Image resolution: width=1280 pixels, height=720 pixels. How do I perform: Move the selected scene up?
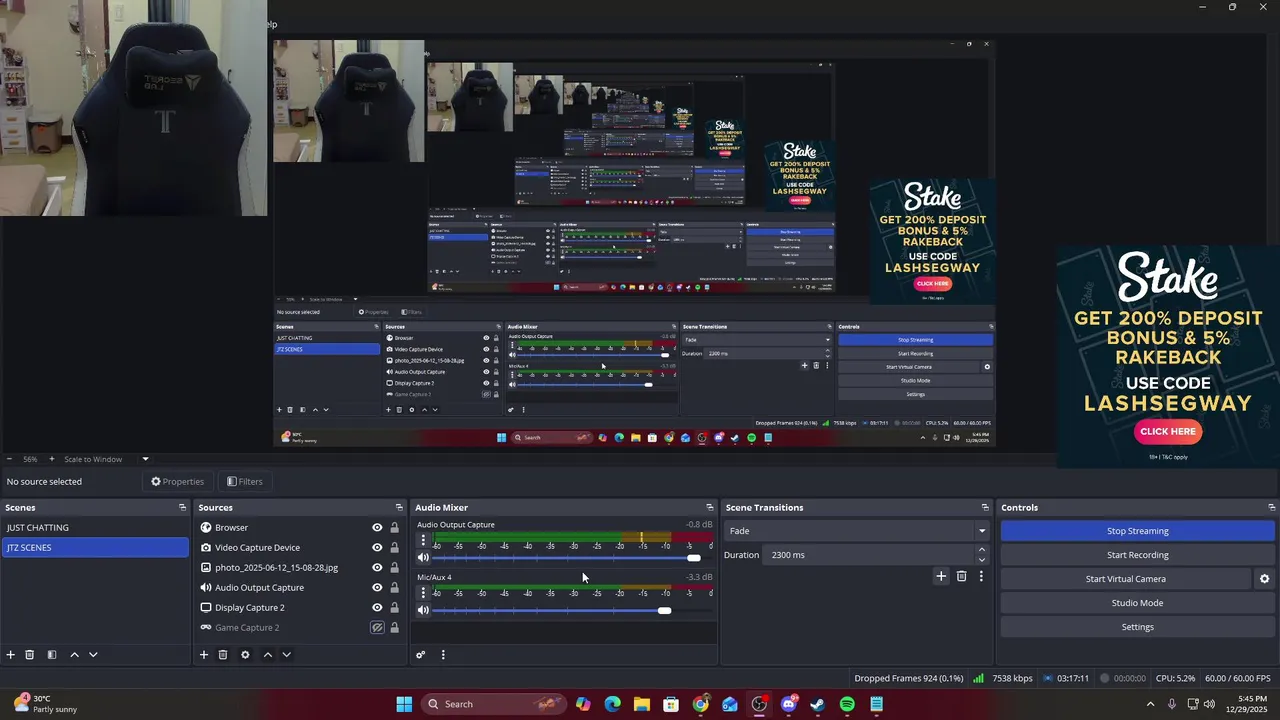click(74, 655)
